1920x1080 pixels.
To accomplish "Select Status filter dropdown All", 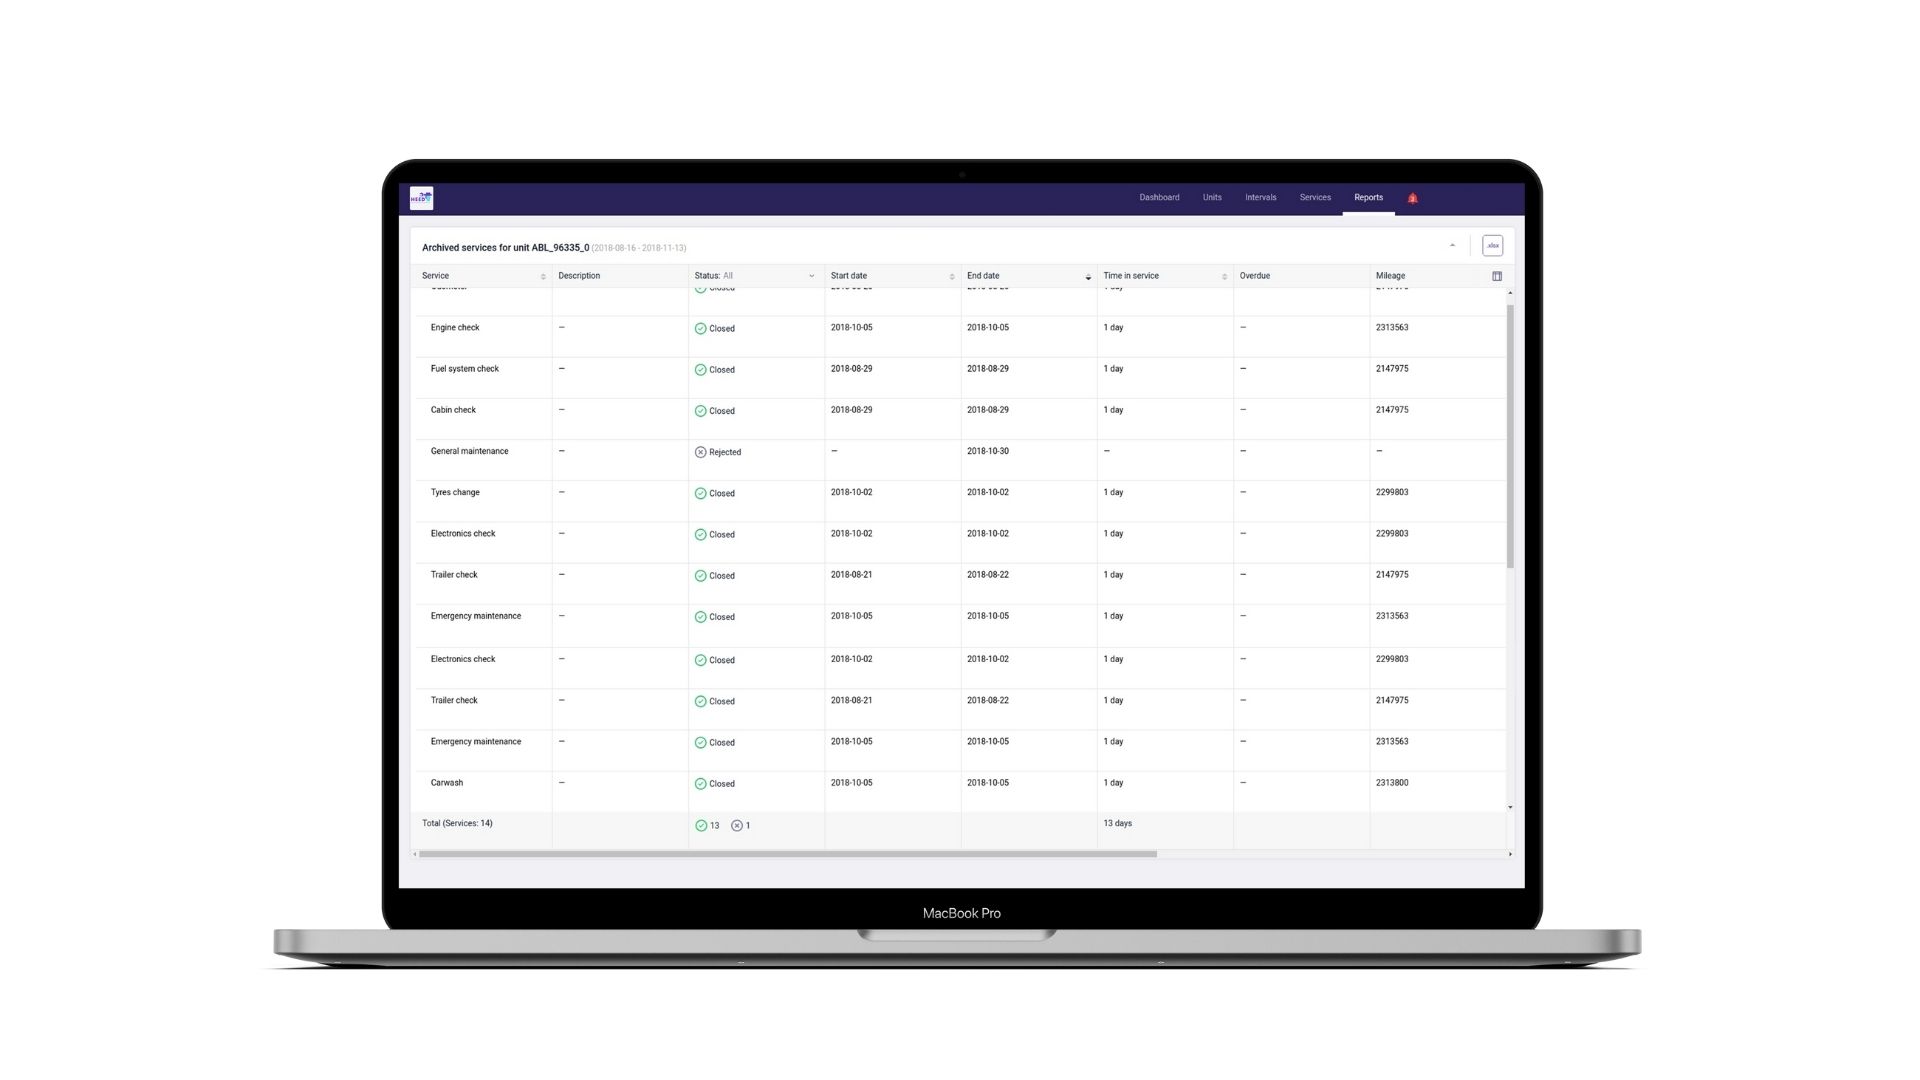I will tap(753, 274).
